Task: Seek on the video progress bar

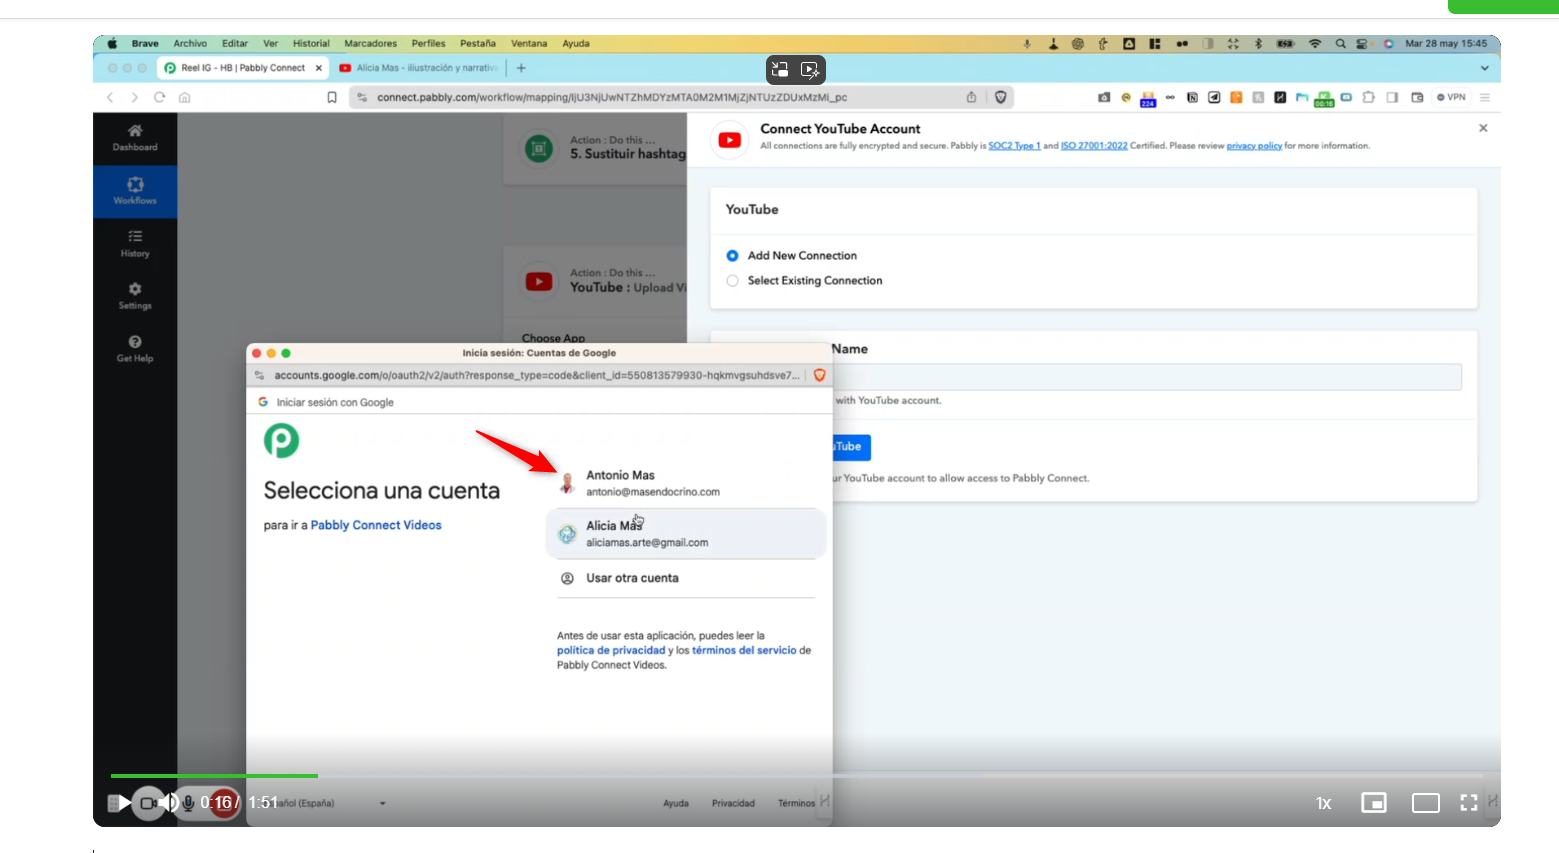Action: (796, 776)
